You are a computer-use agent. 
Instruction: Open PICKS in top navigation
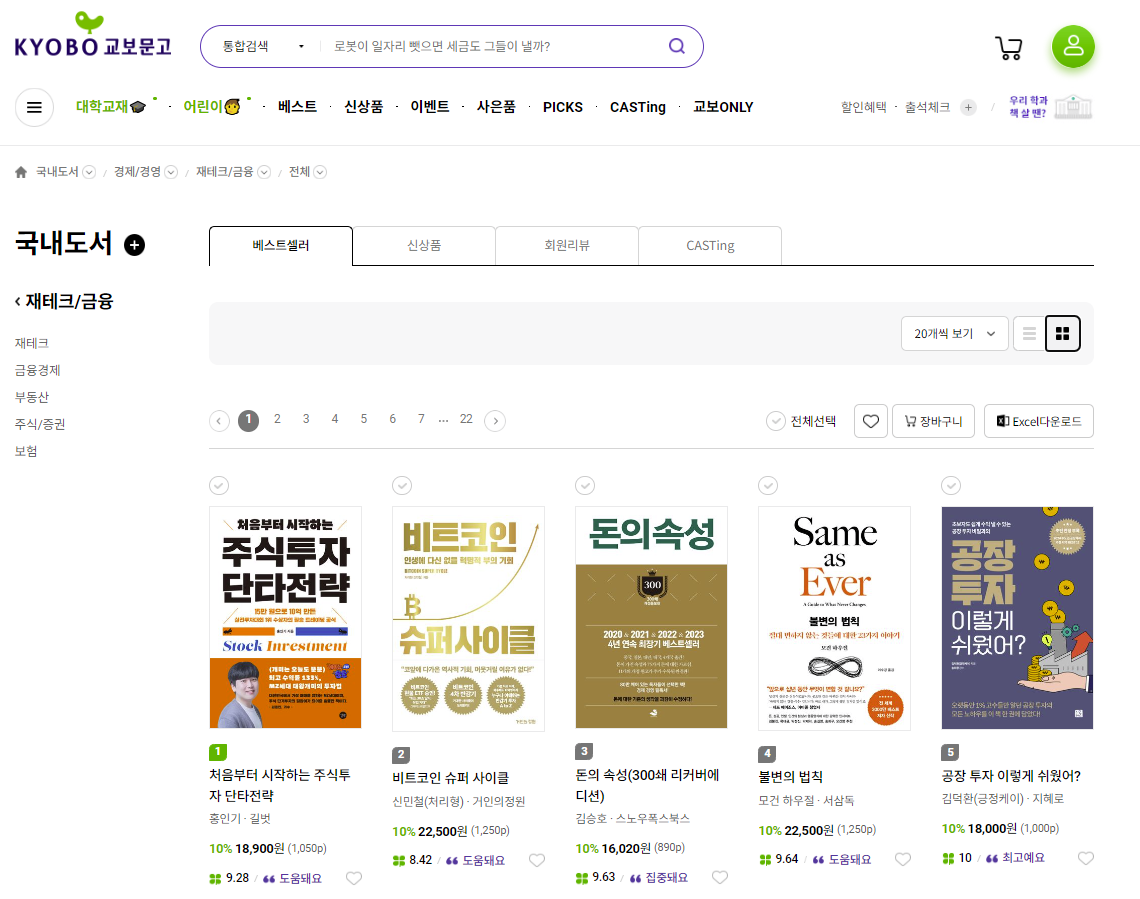coord(563,108)
